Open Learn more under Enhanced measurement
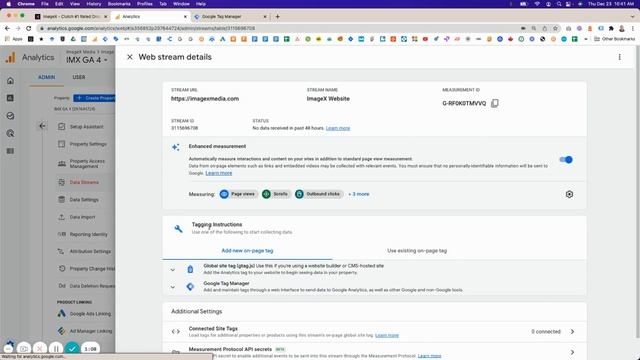The image size is (640, 360). [218, 173]
